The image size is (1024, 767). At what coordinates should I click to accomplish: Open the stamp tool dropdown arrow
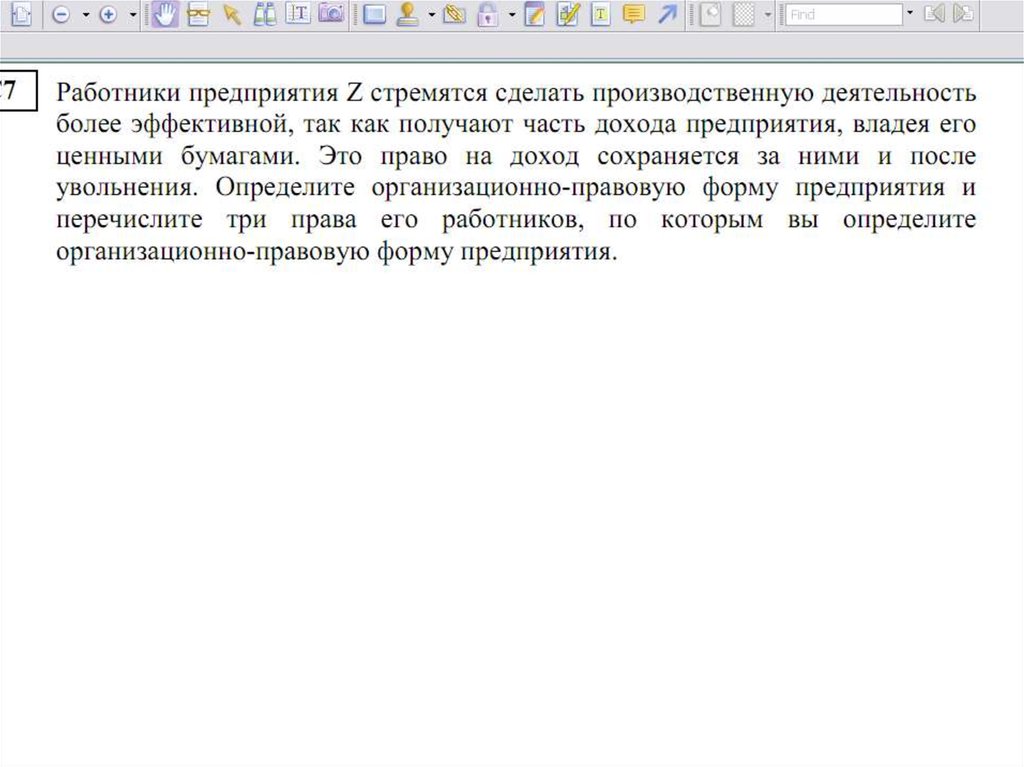tap(432, 14)
